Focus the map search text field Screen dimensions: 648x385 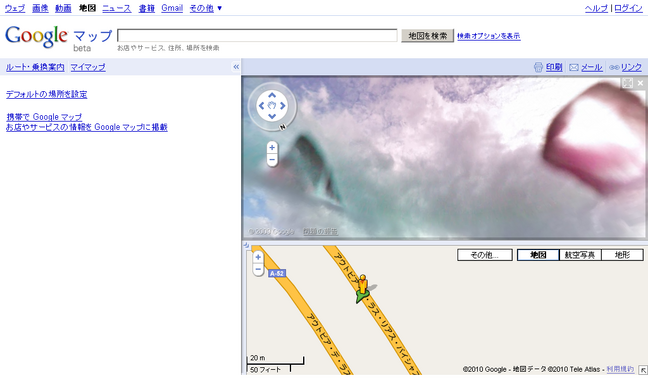coord(257,36)
